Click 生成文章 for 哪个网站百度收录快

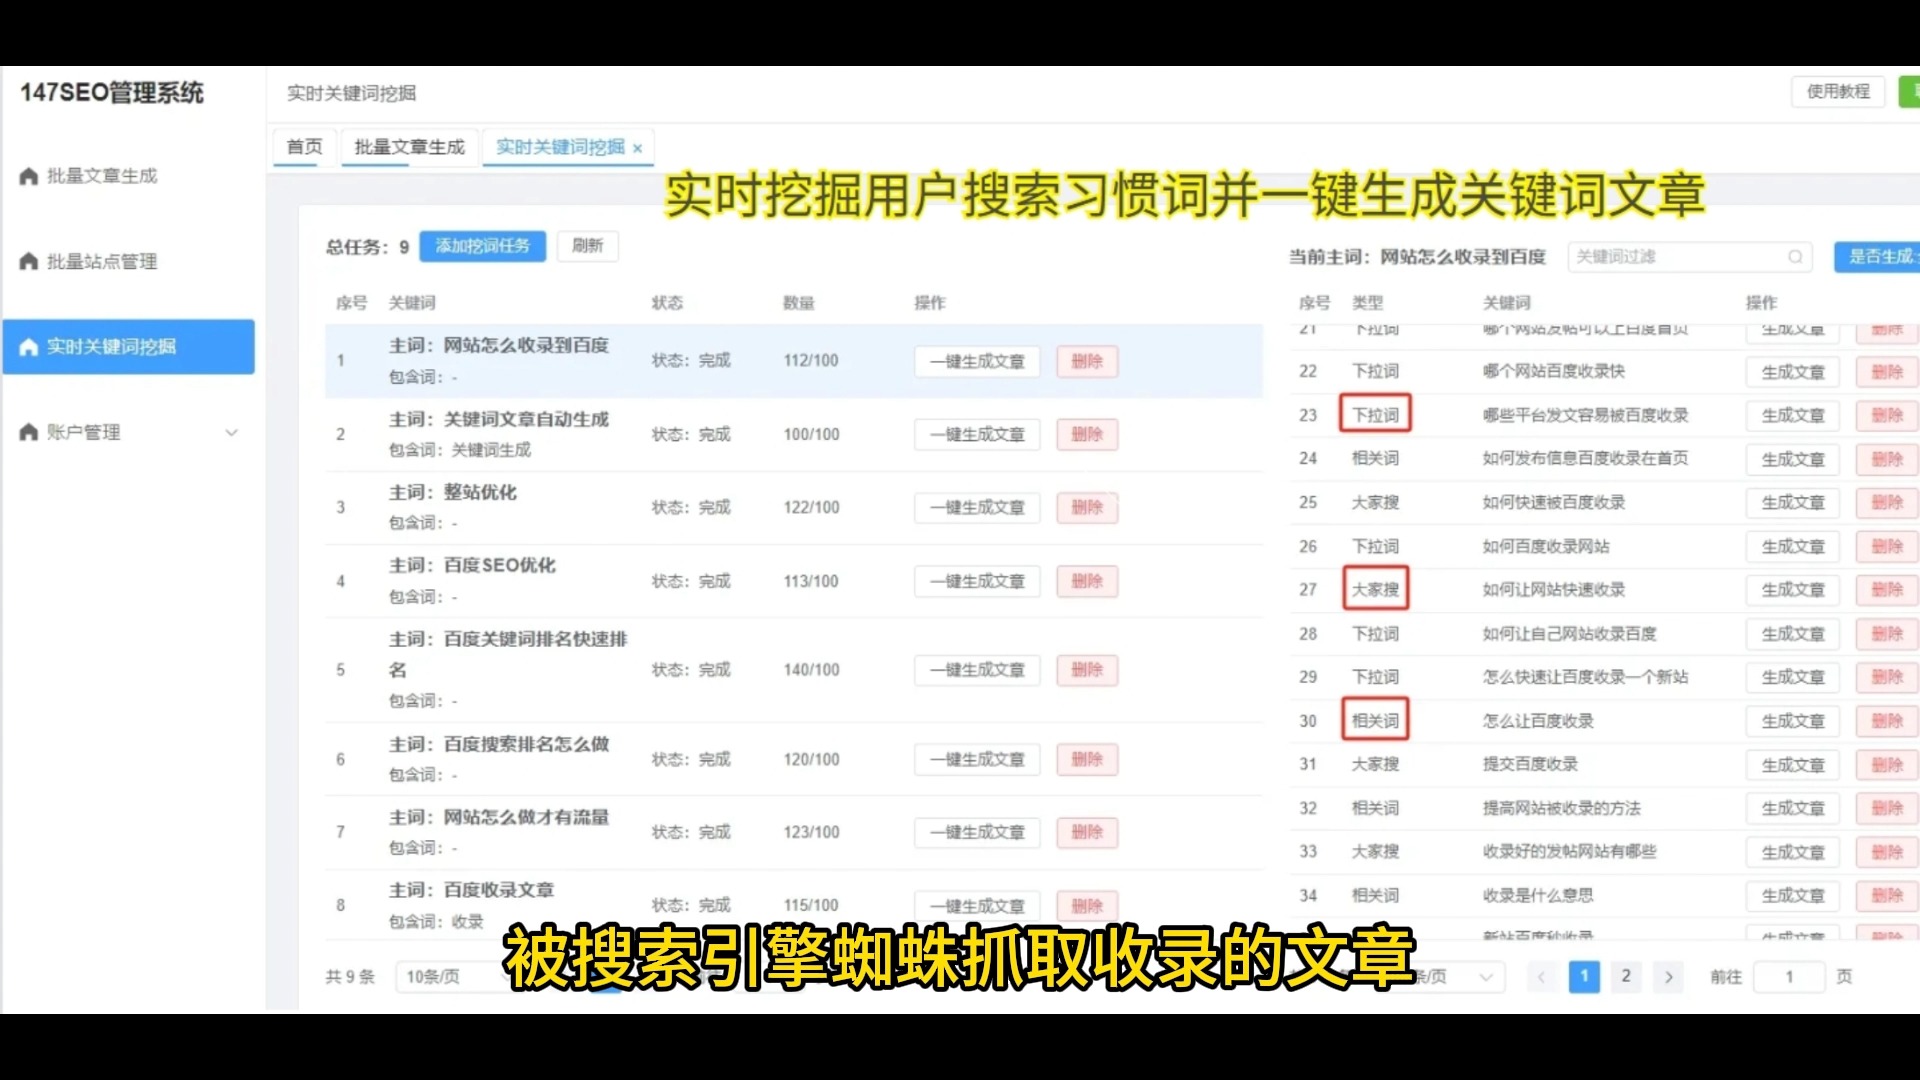click(x=1793, y=372)
